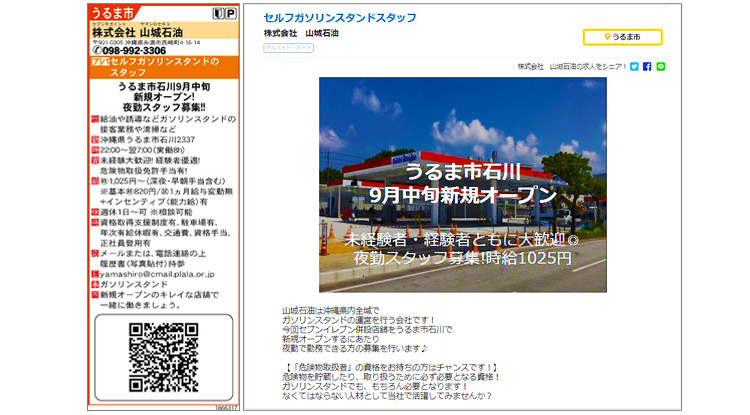Image resolution: width=750 pixels, height=415 pixels.
Task: Click the Facebook share icon
Action: tap(647, 66)
